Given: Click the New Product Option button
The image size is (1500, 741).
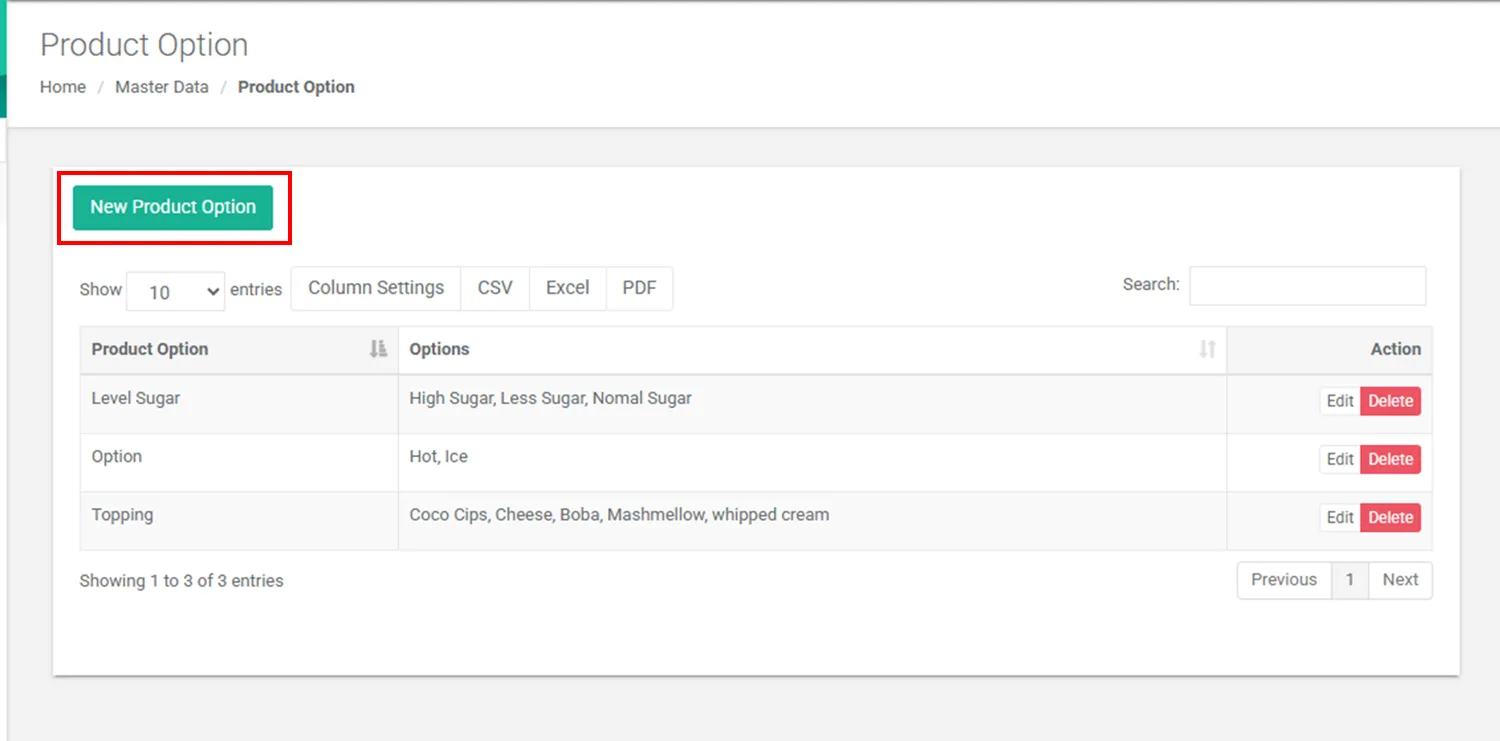Looking at the screenshot, I should [x=173, y=207].
